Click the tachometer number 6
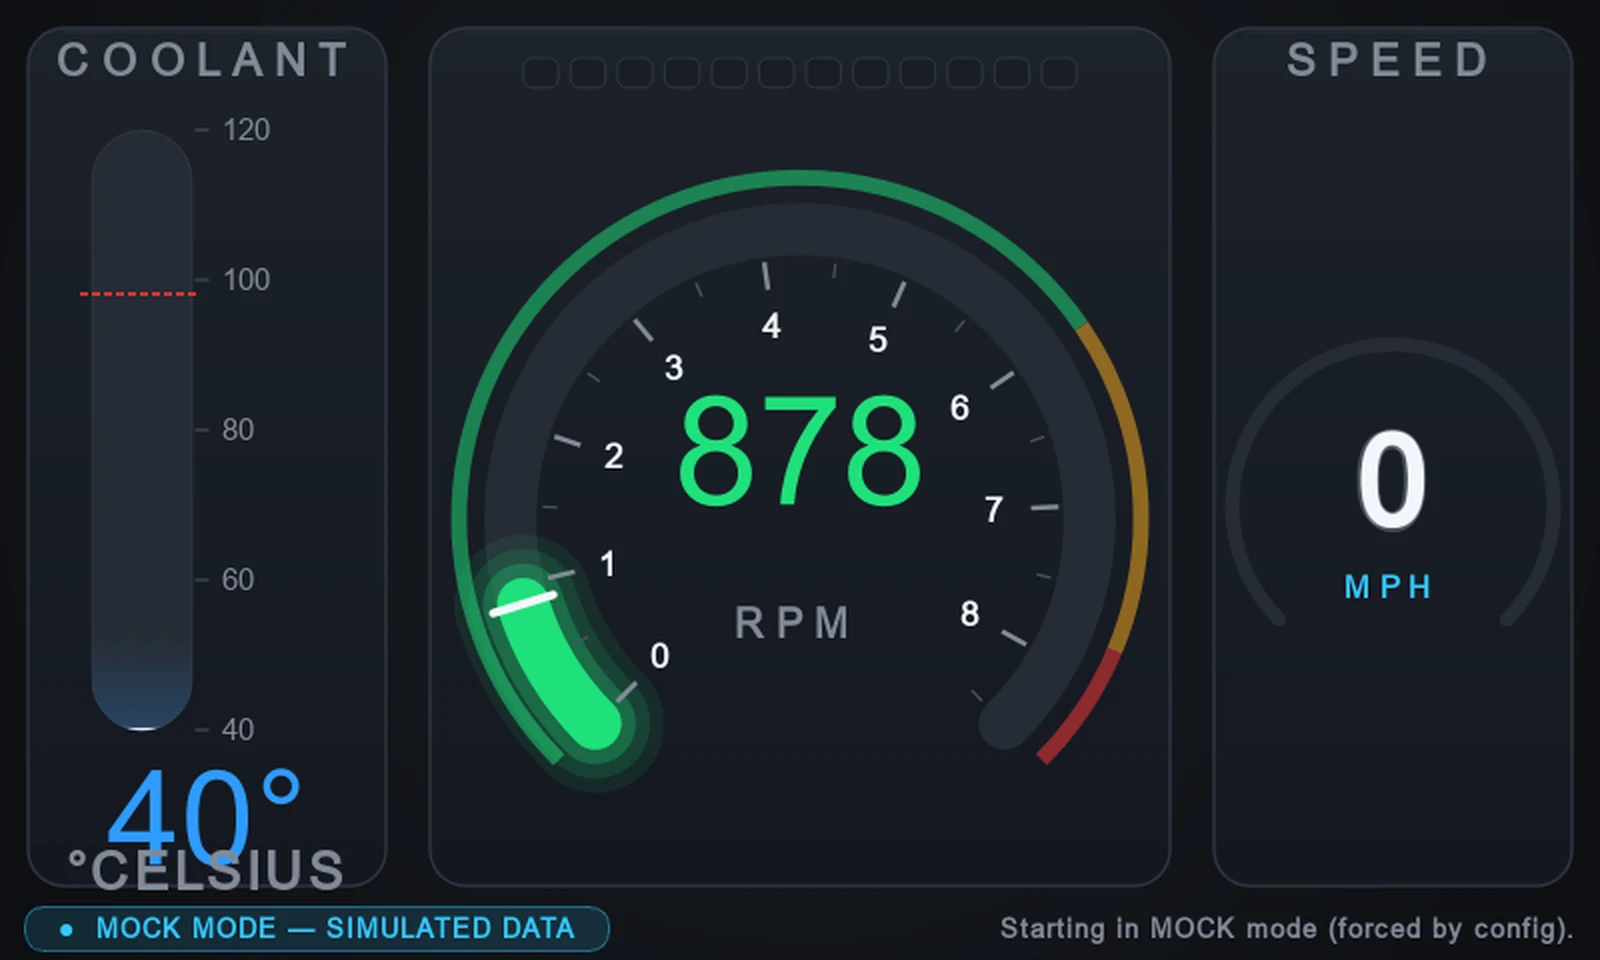This screenshot has width=1600, height=960. click(960, 408)
